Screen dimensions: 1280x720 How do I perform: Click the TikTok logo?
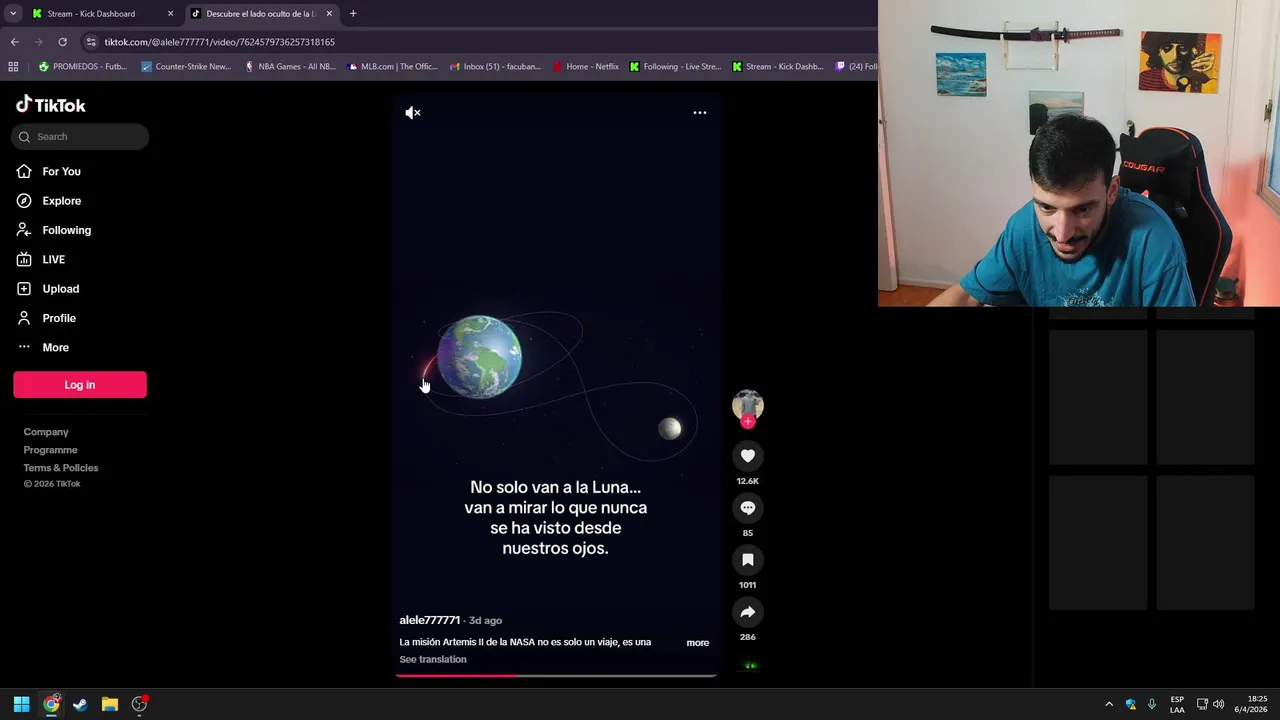[51, 105]
